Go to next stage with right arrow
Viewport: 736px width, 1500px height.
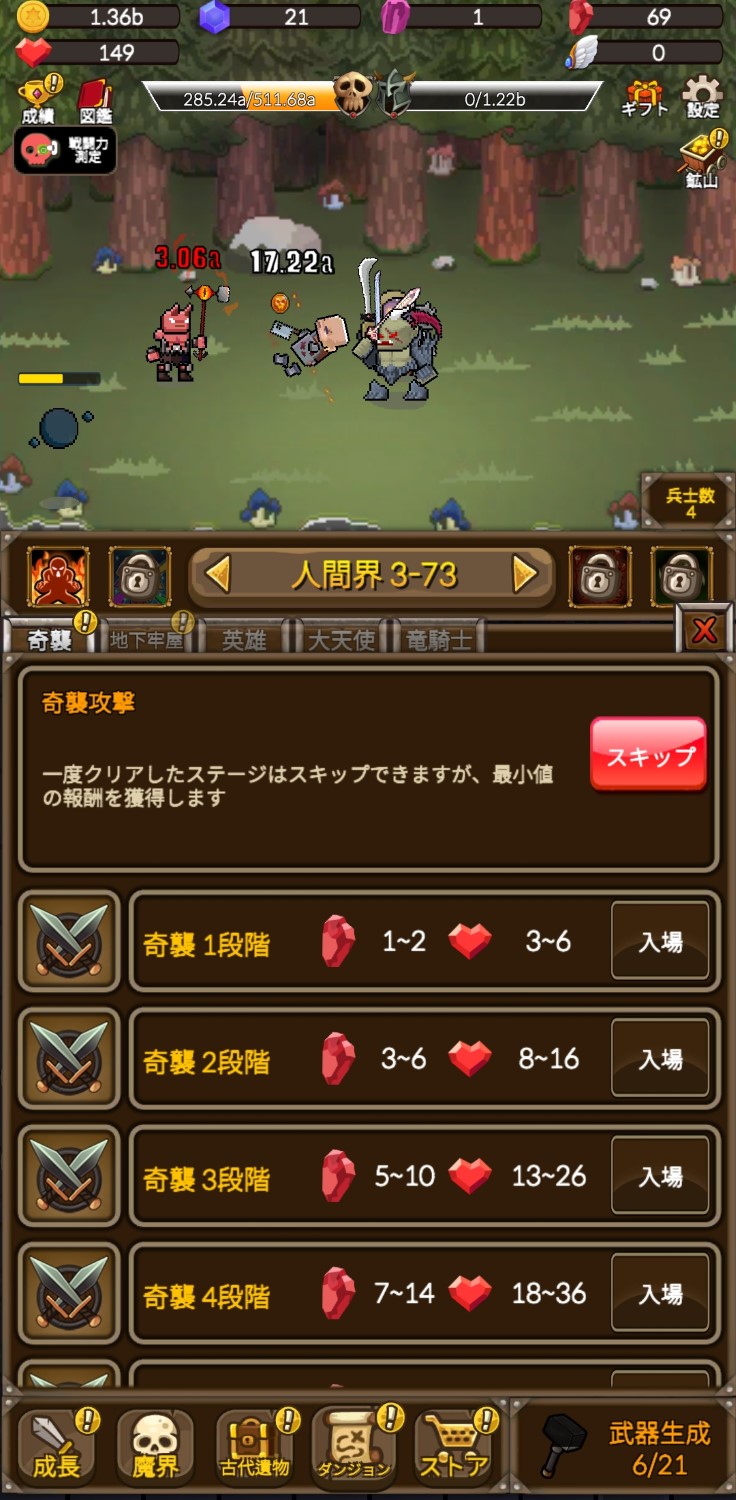[x=526, y=574]
